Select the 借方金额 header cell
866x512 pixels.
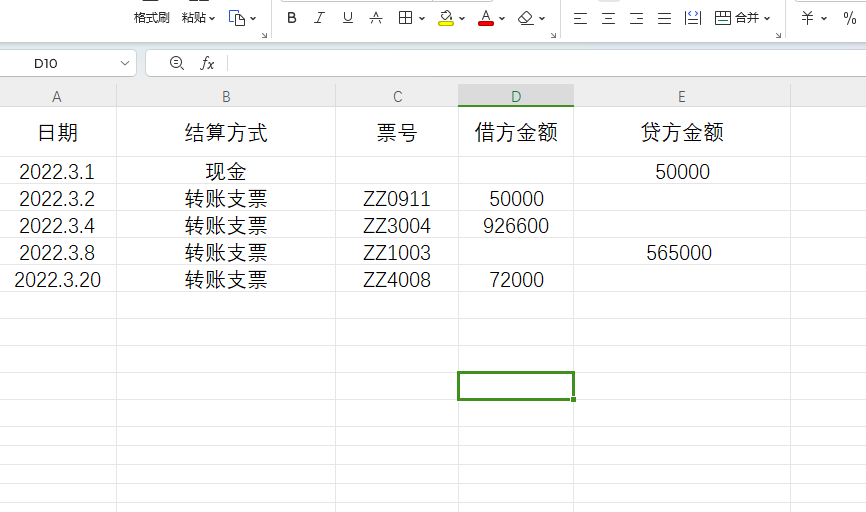[x=516, y=132]
